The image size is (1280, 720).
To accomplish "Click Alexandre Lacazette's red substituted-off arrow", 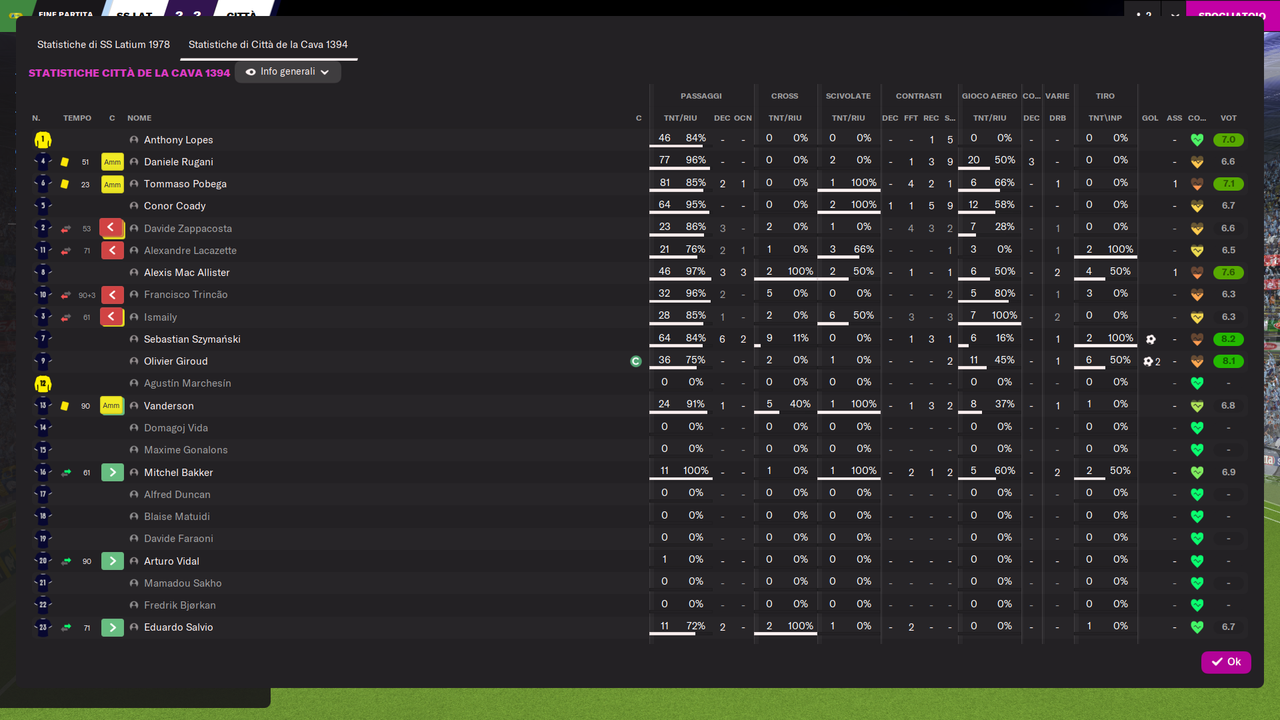I will (x=111, y=250).
